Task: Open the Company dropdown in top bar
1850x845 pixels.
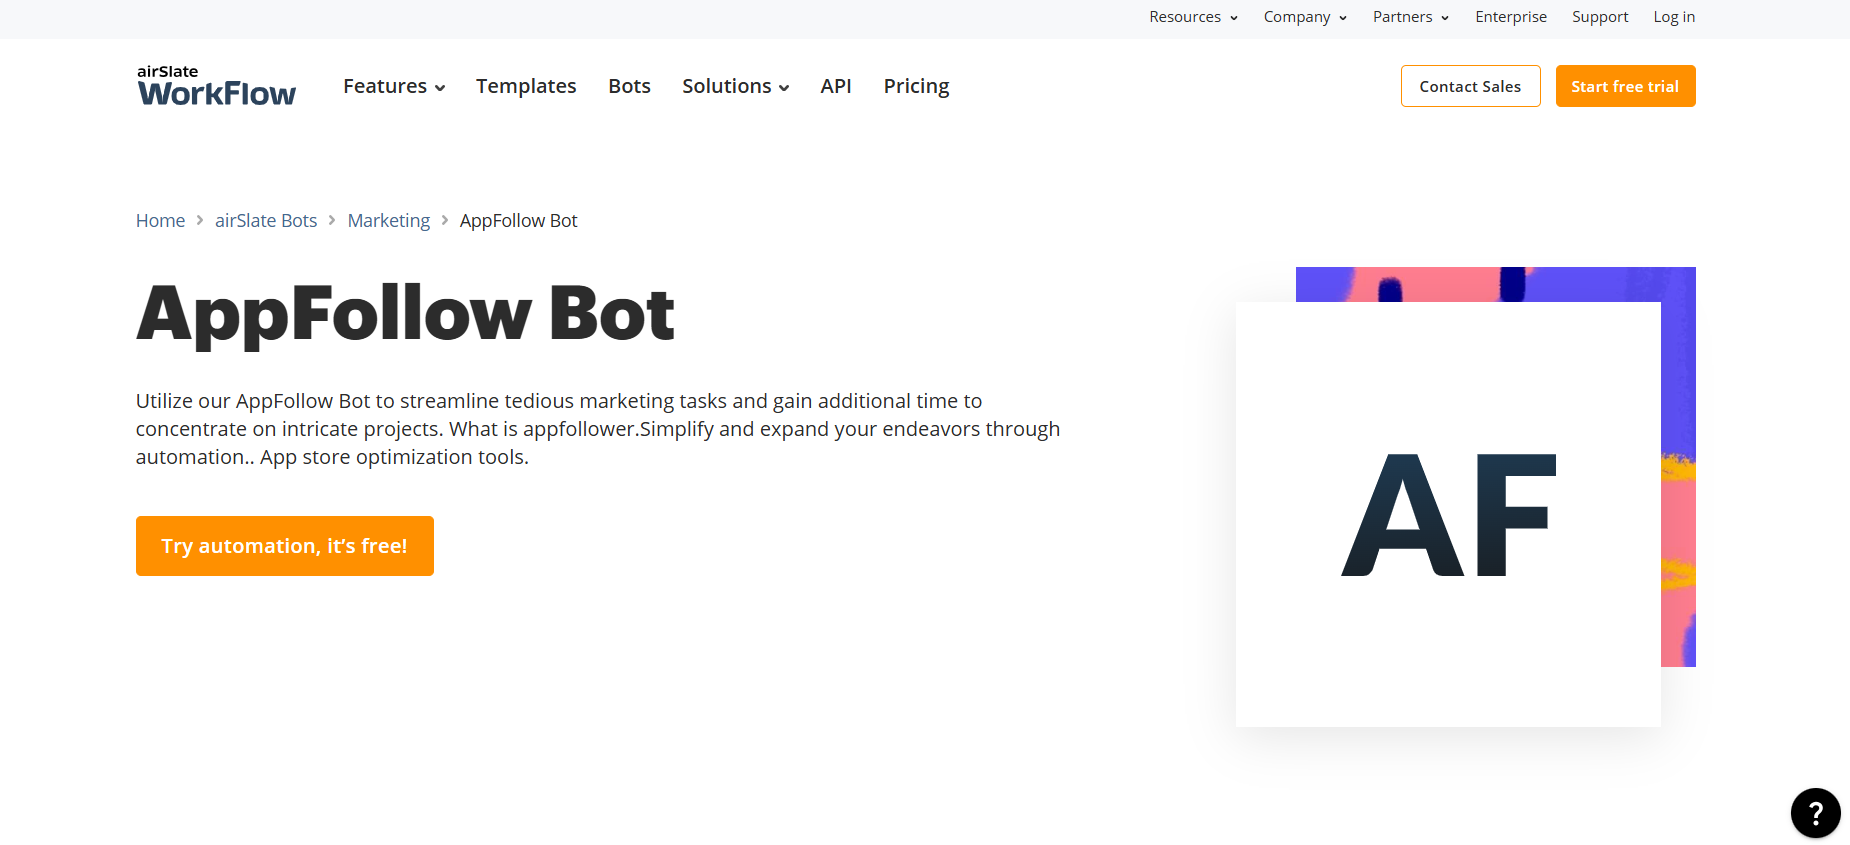Action: 1305,17
